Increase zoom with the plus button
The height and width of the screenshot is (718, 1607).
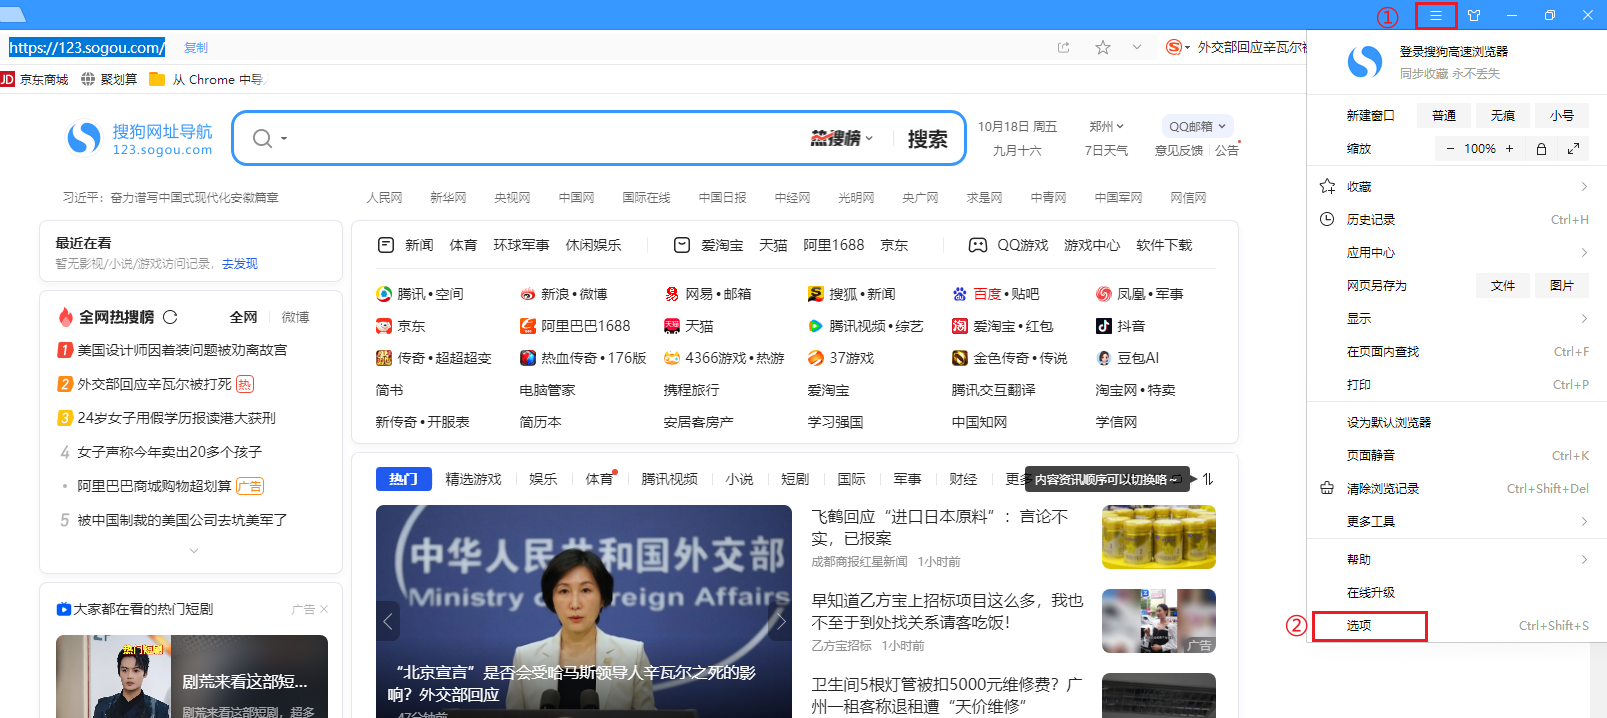coord(1509,149)
